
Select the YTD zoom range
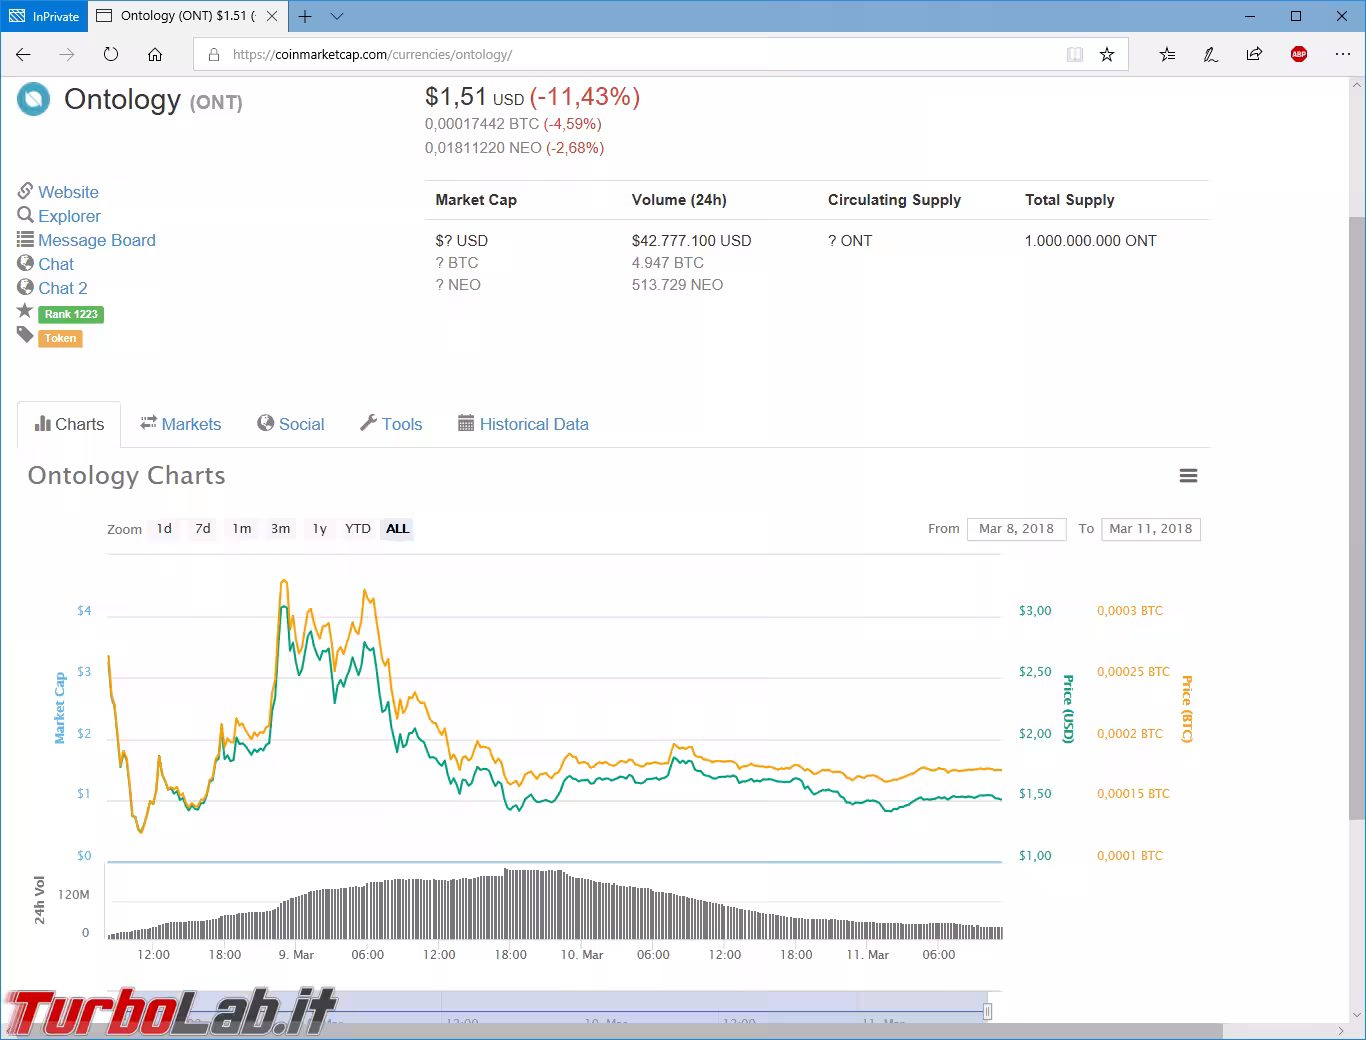click(x=358, y=529)
